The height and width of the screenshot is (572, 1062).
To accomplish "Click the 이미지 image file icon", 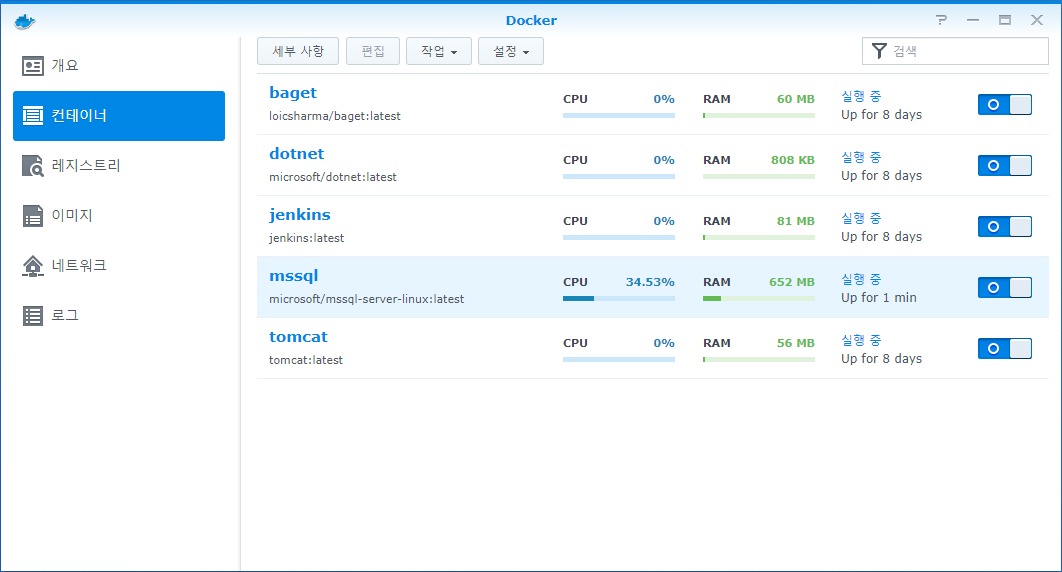I will coord(33,216).
